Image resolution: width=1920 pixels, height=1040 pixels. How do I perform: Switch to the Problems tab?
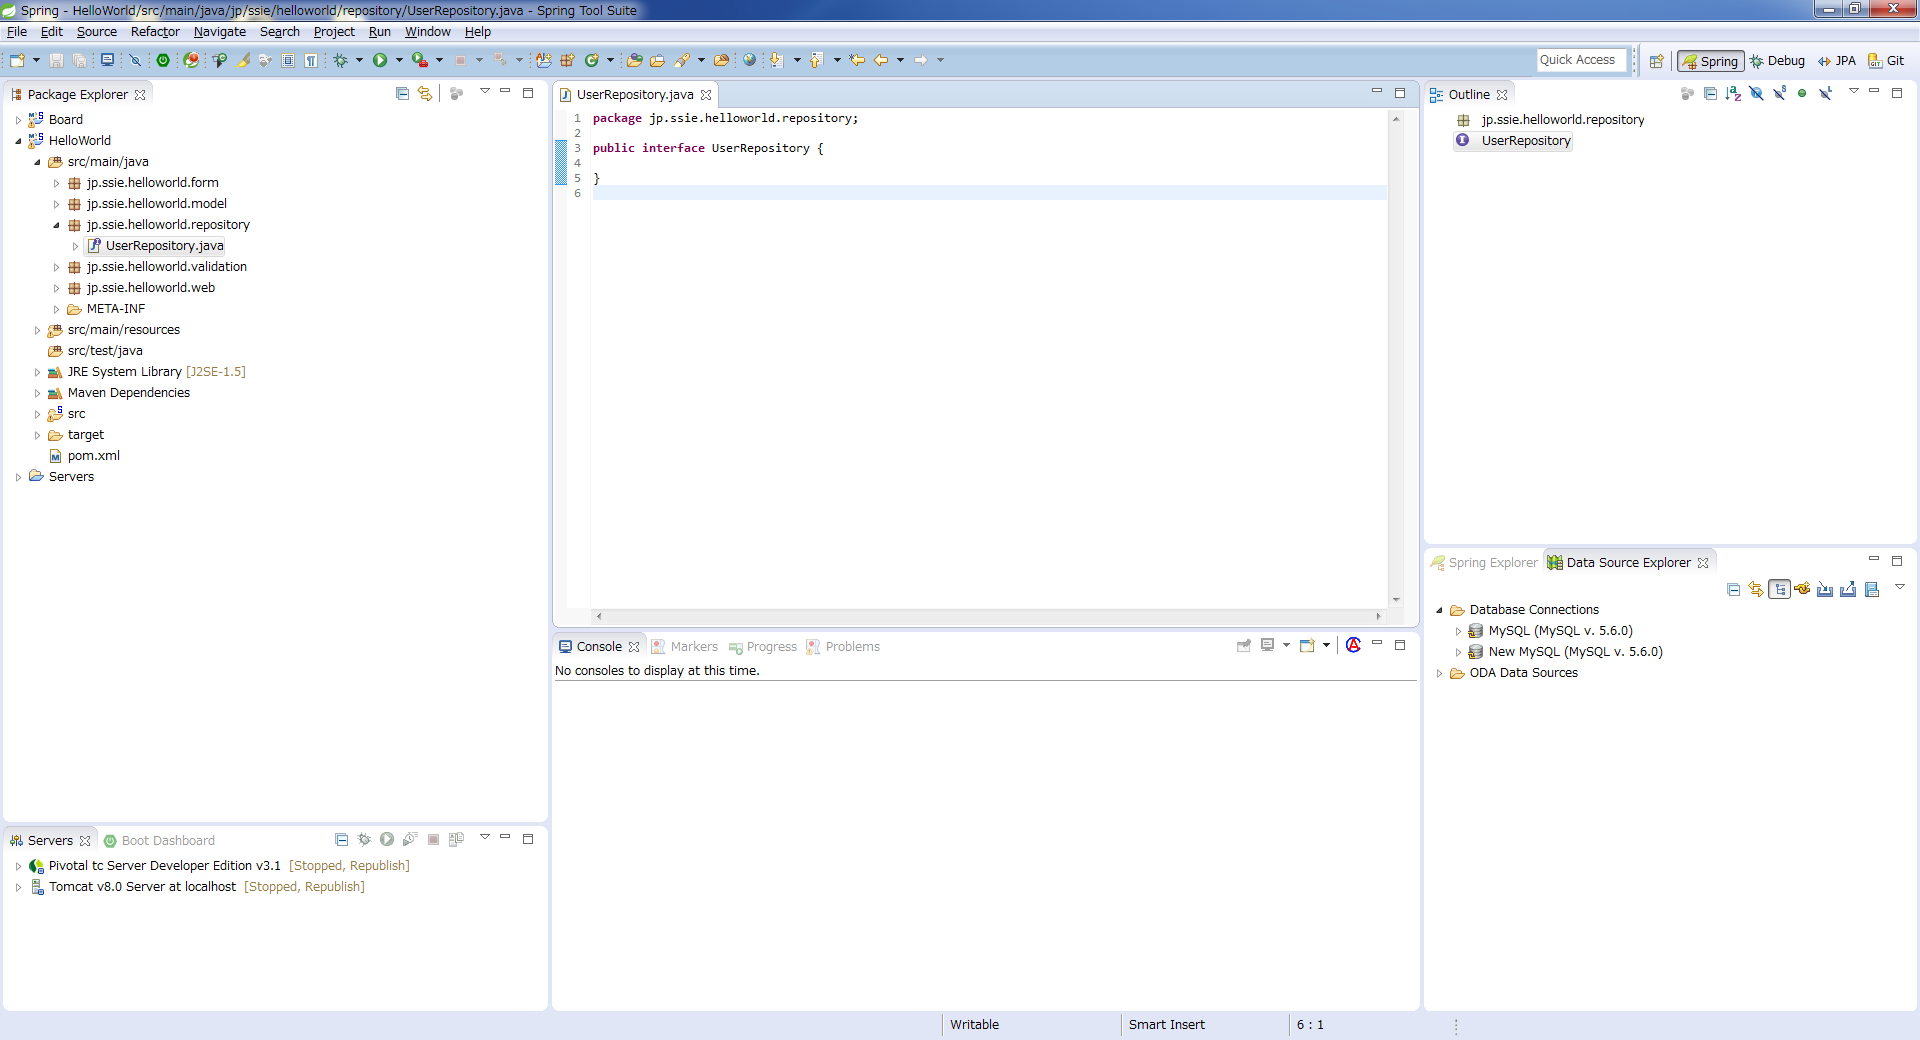(x=852, y=647)
